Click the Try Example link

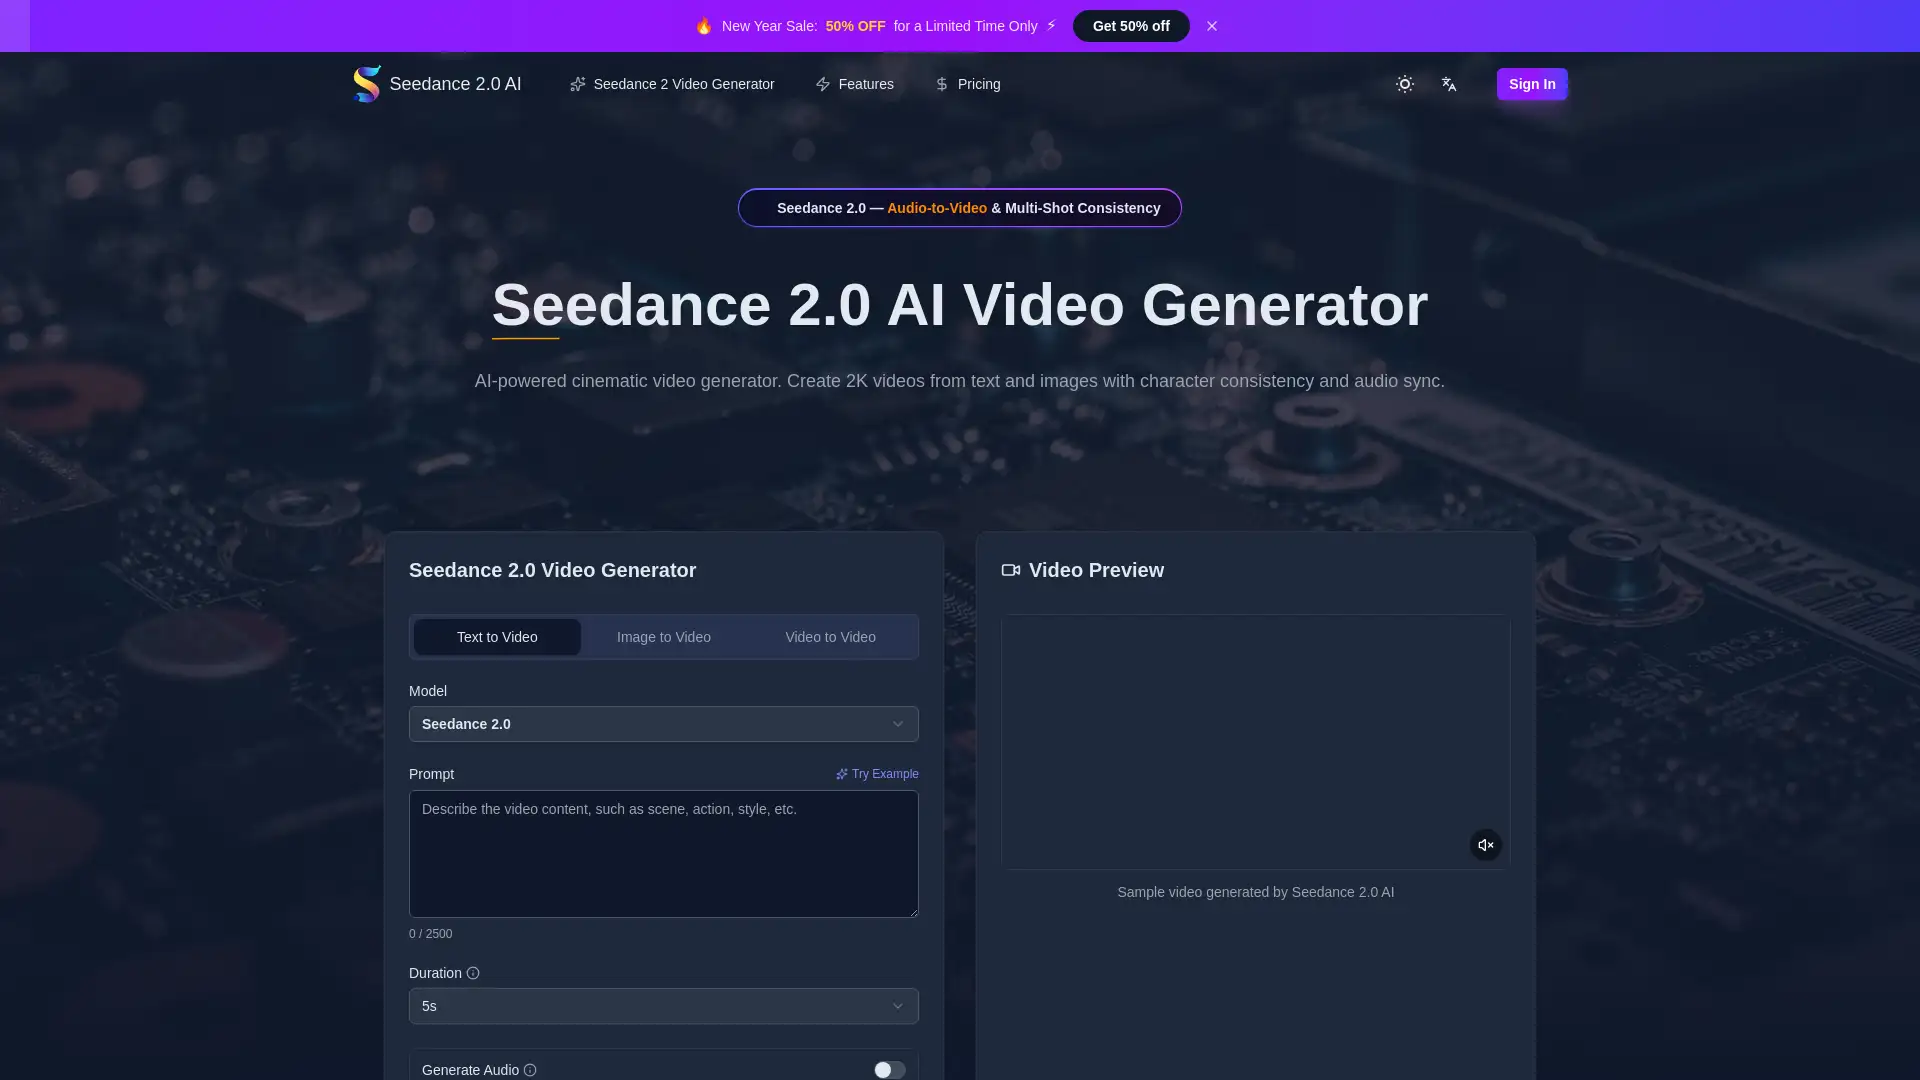[877, 774]
